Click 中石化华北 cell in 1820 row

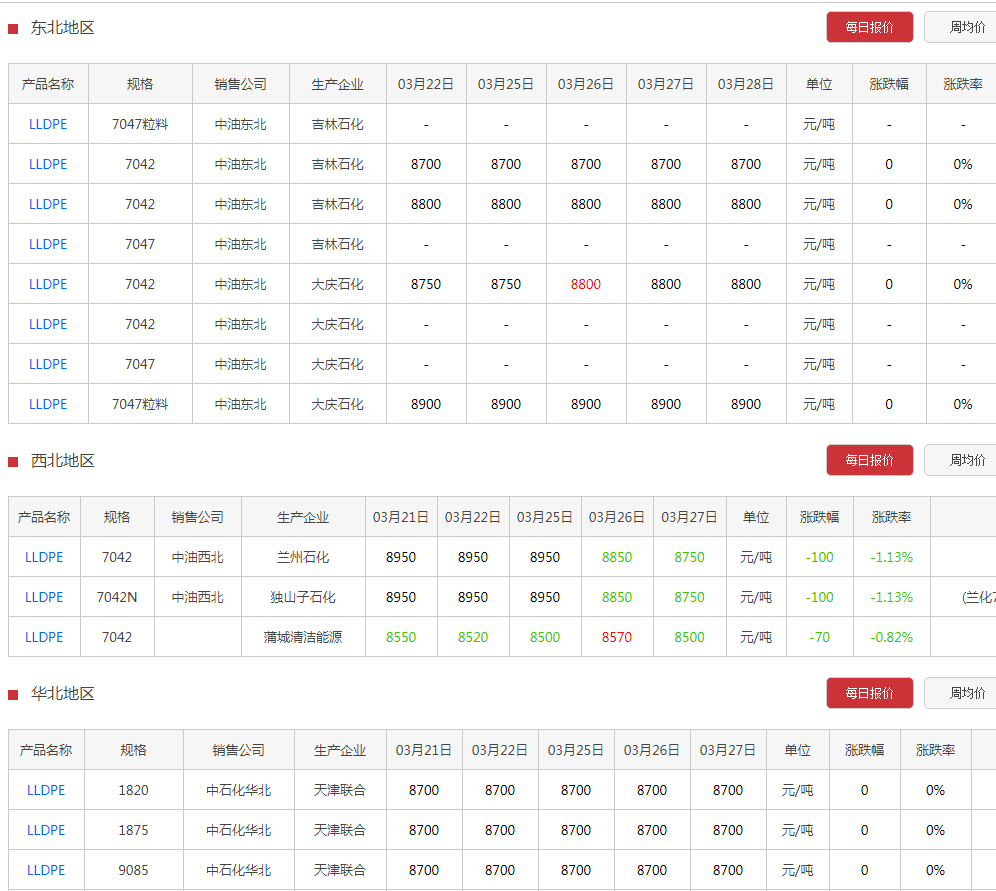point(239,791)
